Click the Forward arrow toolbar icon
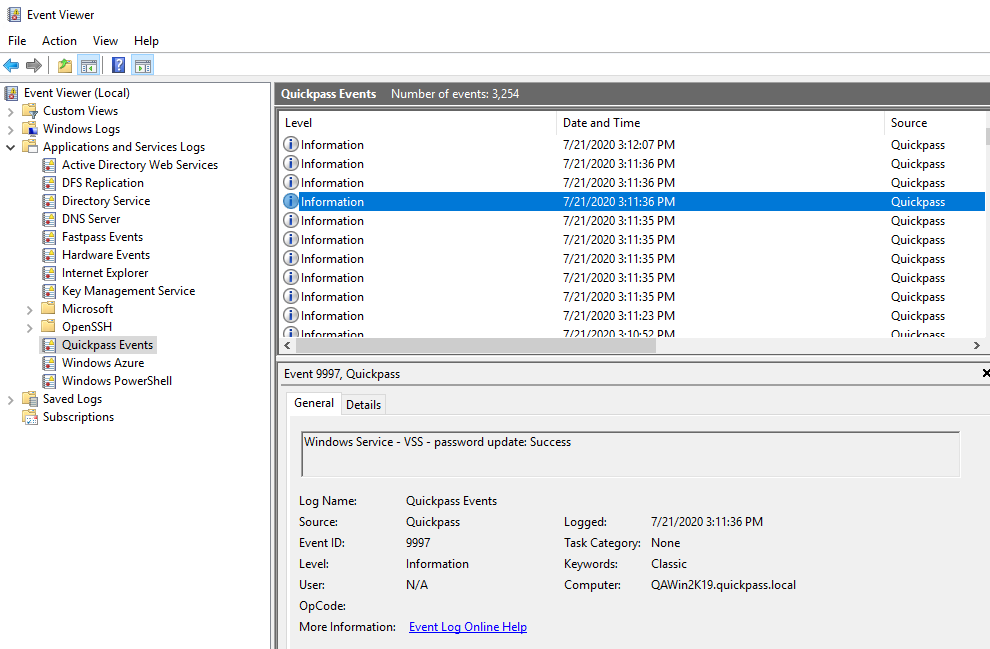 (x=34, y=65)
